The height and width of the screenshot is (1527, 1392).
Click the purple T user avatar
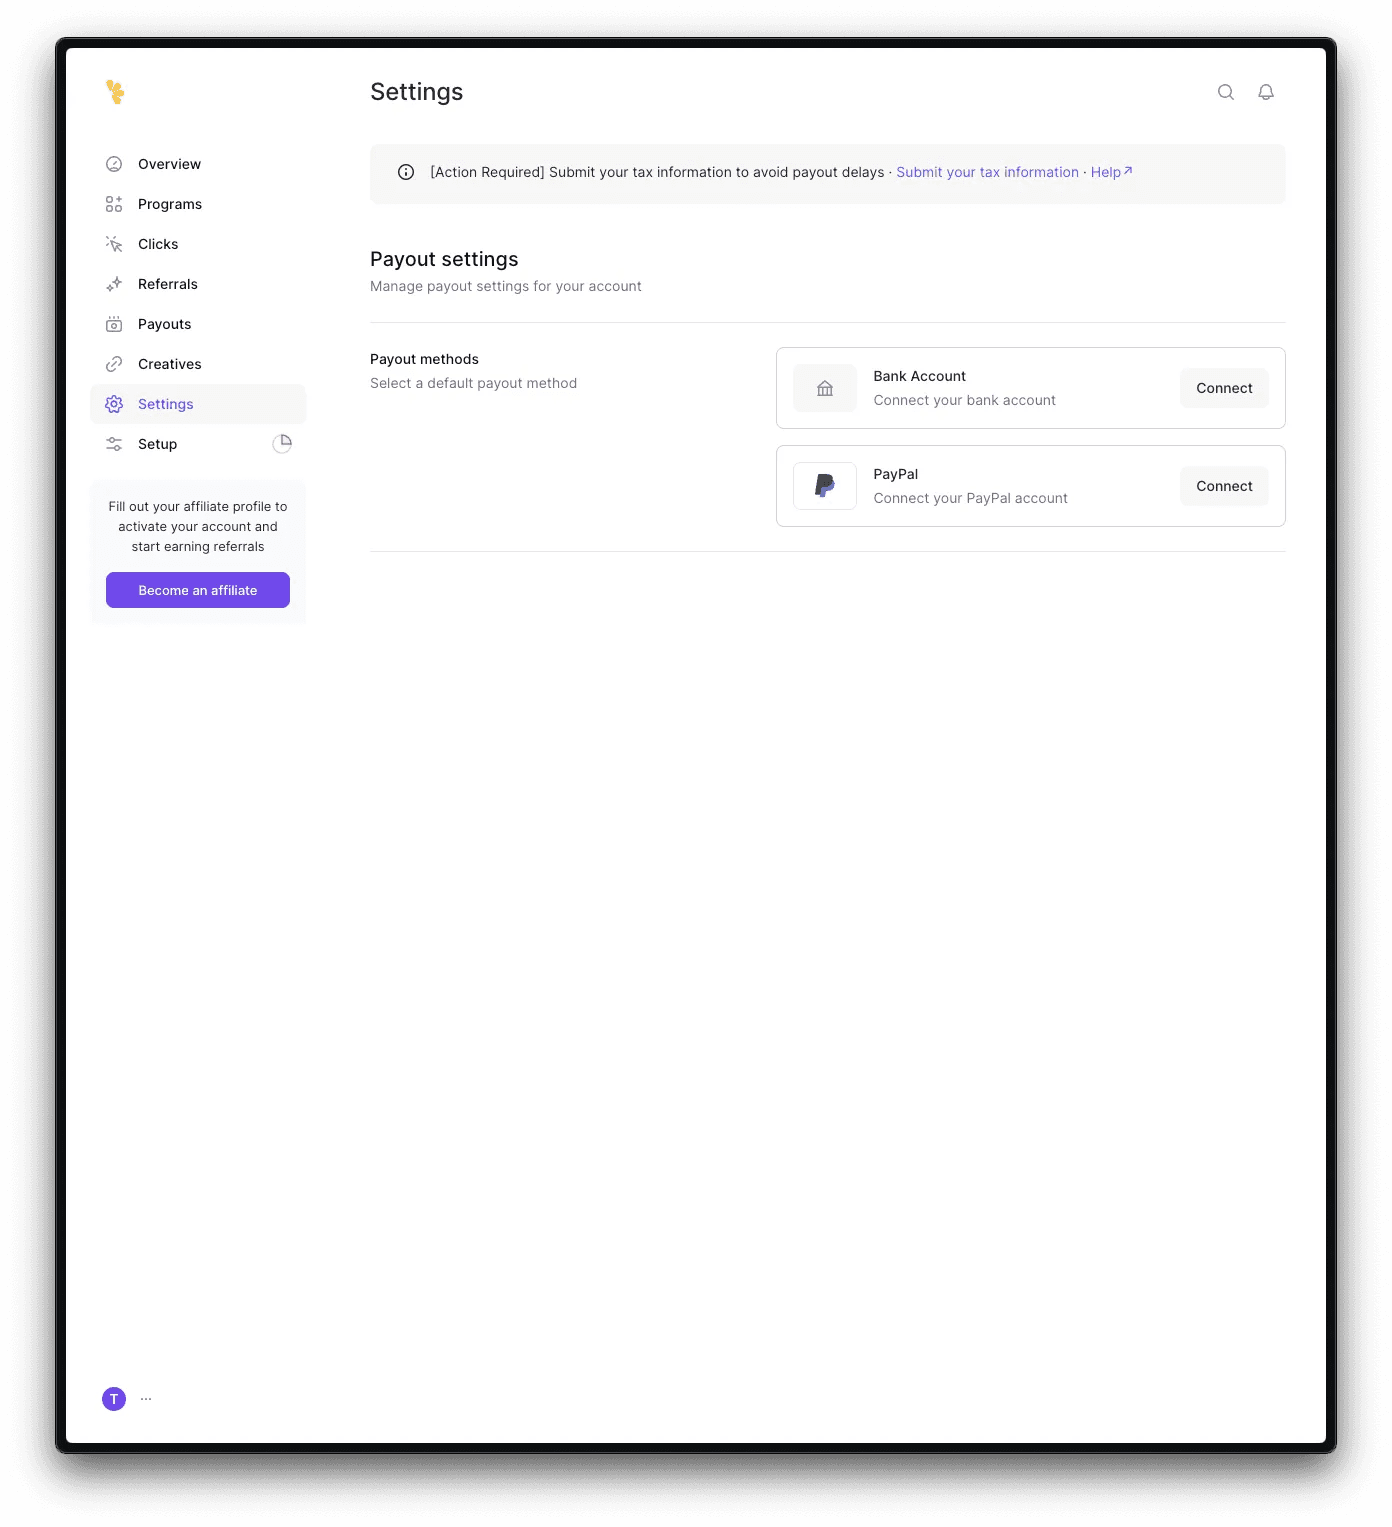[x=114, y=1399]
